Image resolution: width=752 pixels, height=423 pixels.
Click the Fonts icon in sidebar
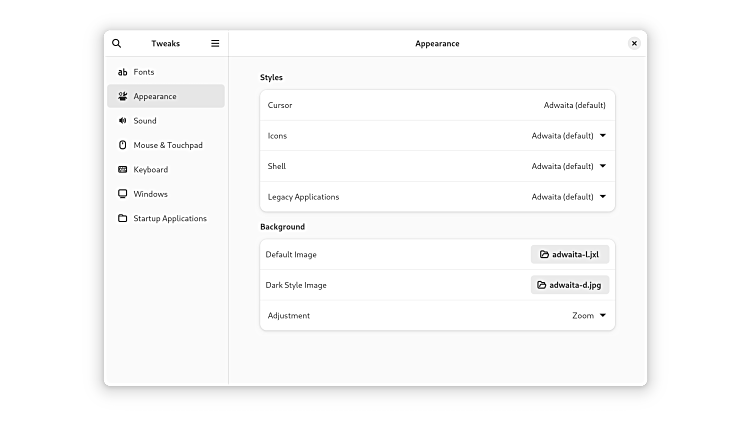[122, 72]
